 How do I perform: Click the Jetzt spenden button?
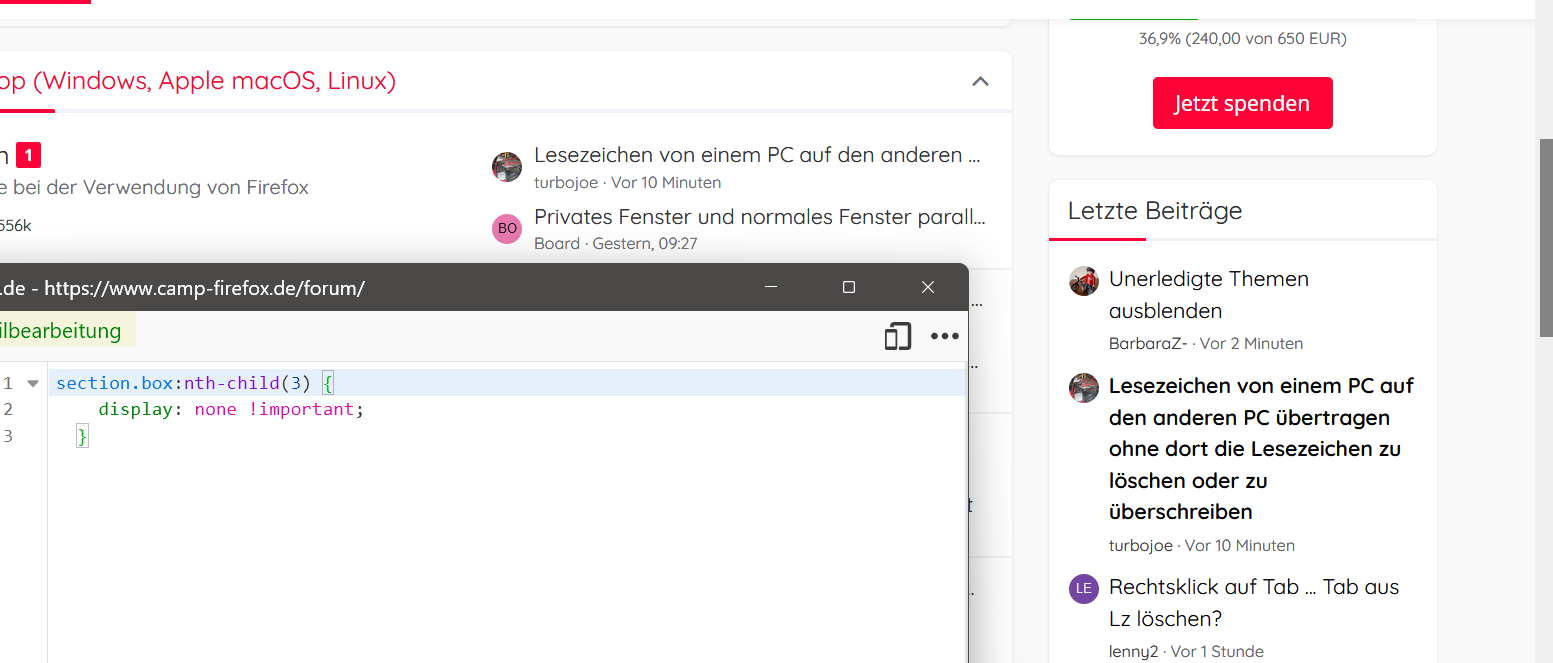click(x=1241, y=103)
